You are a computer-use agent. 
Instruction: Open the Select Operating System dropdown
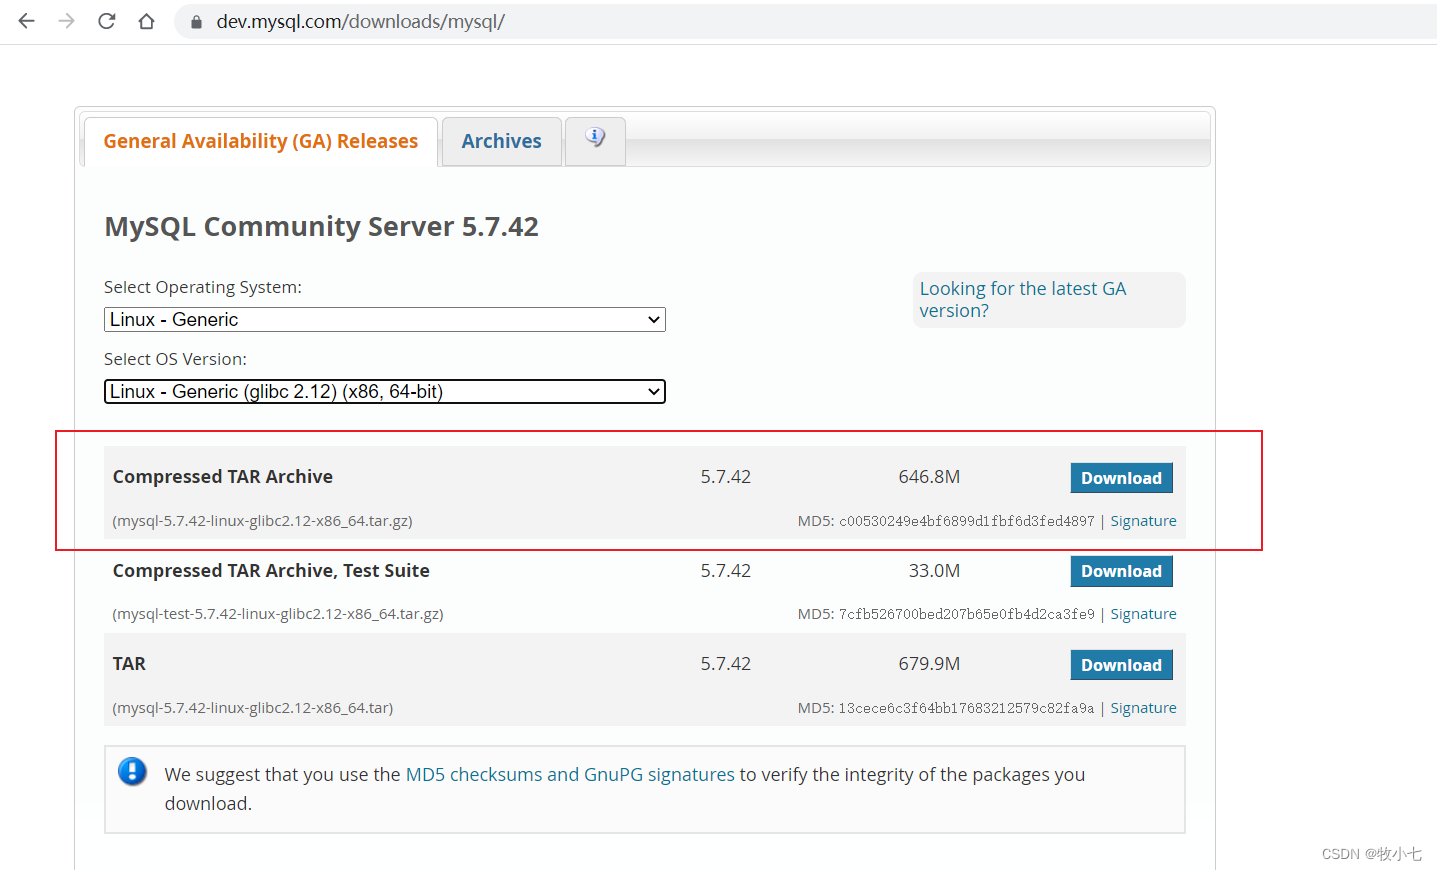(385, 319)
